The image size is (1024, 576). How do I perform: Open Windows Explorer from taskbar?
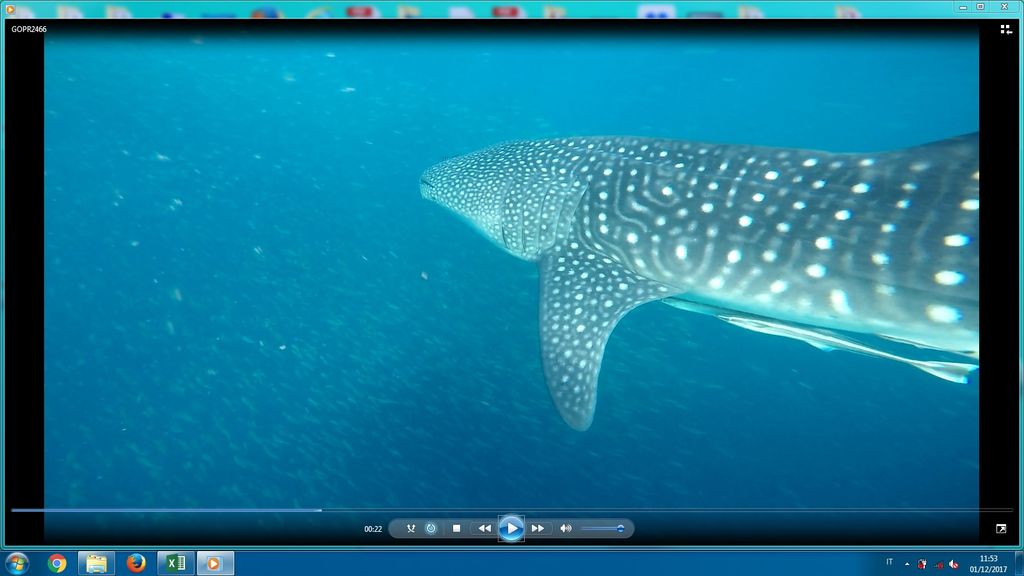click(96, 563)
